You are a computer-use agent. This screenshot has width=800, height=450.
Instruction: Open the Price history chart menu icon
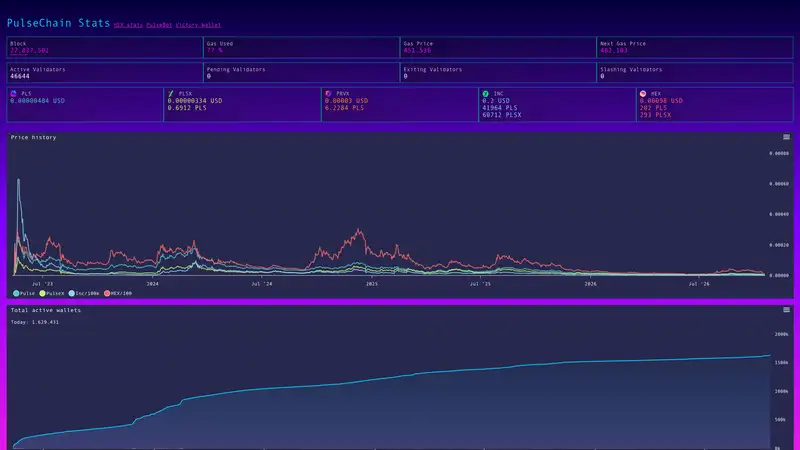786,137
